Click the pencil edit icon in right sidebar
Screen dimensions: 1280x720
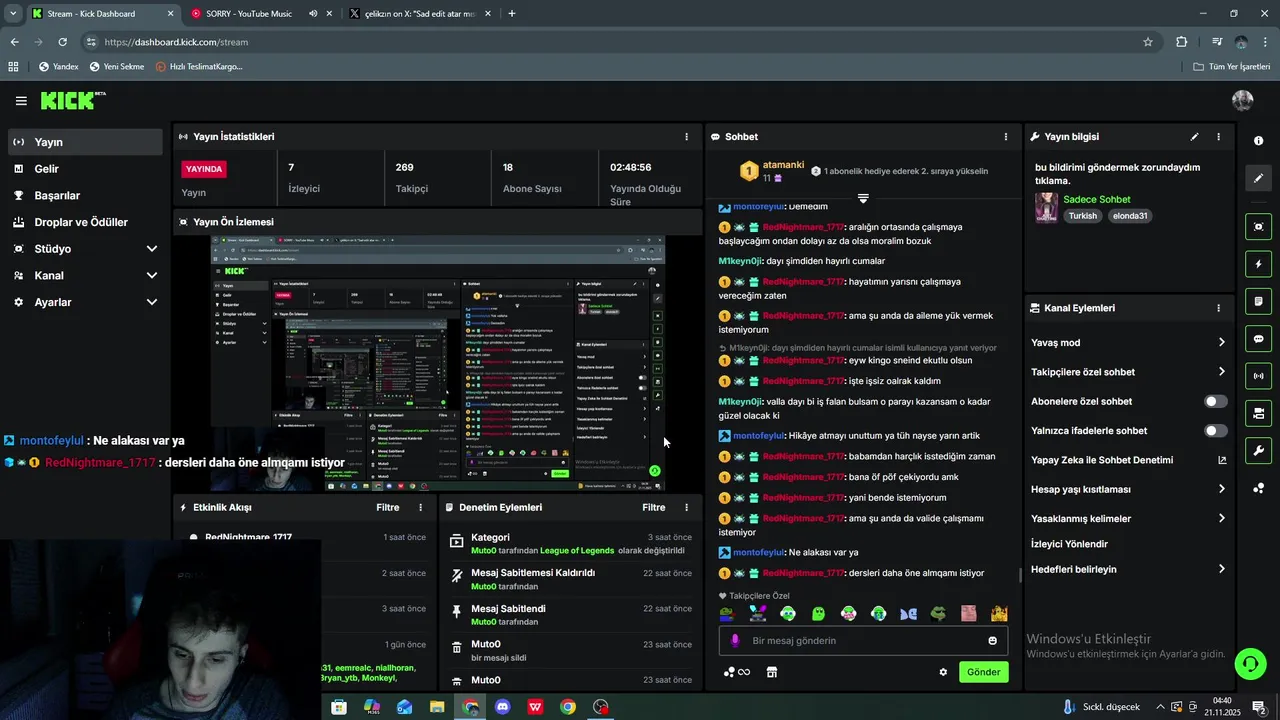pos(1259,178)
